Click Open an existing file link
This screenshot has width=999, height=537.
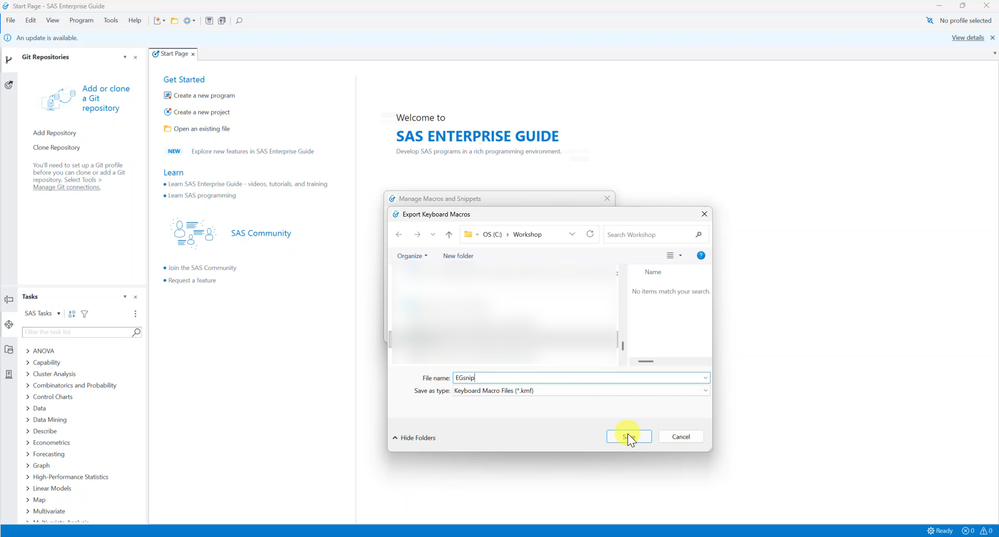201,129
